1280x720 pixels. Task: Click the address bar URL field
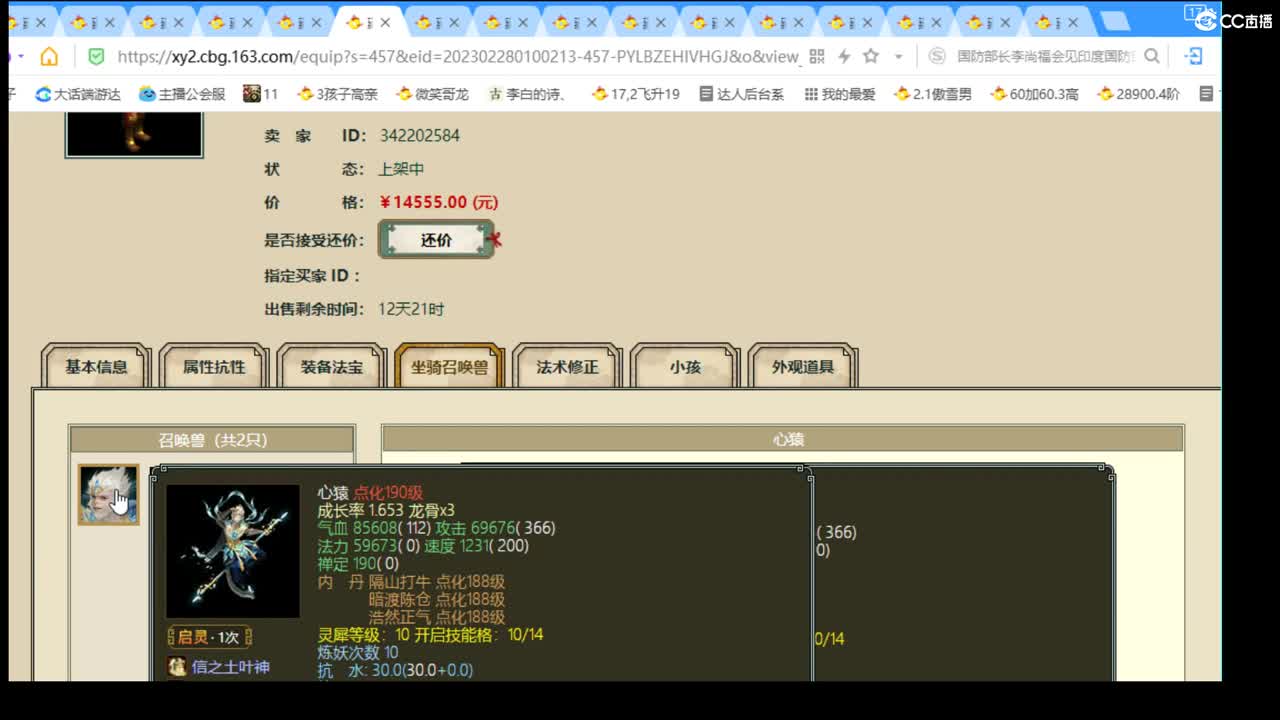(459, 57)
